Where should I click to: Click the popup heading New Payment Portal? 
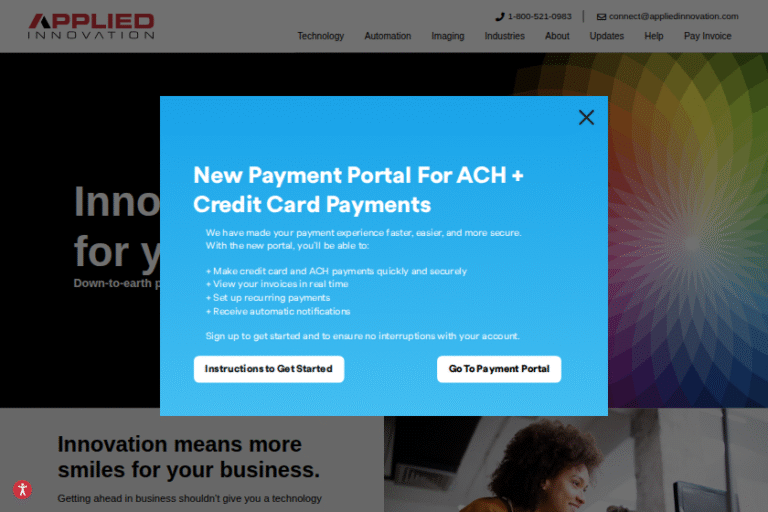(x=358, y=190)
